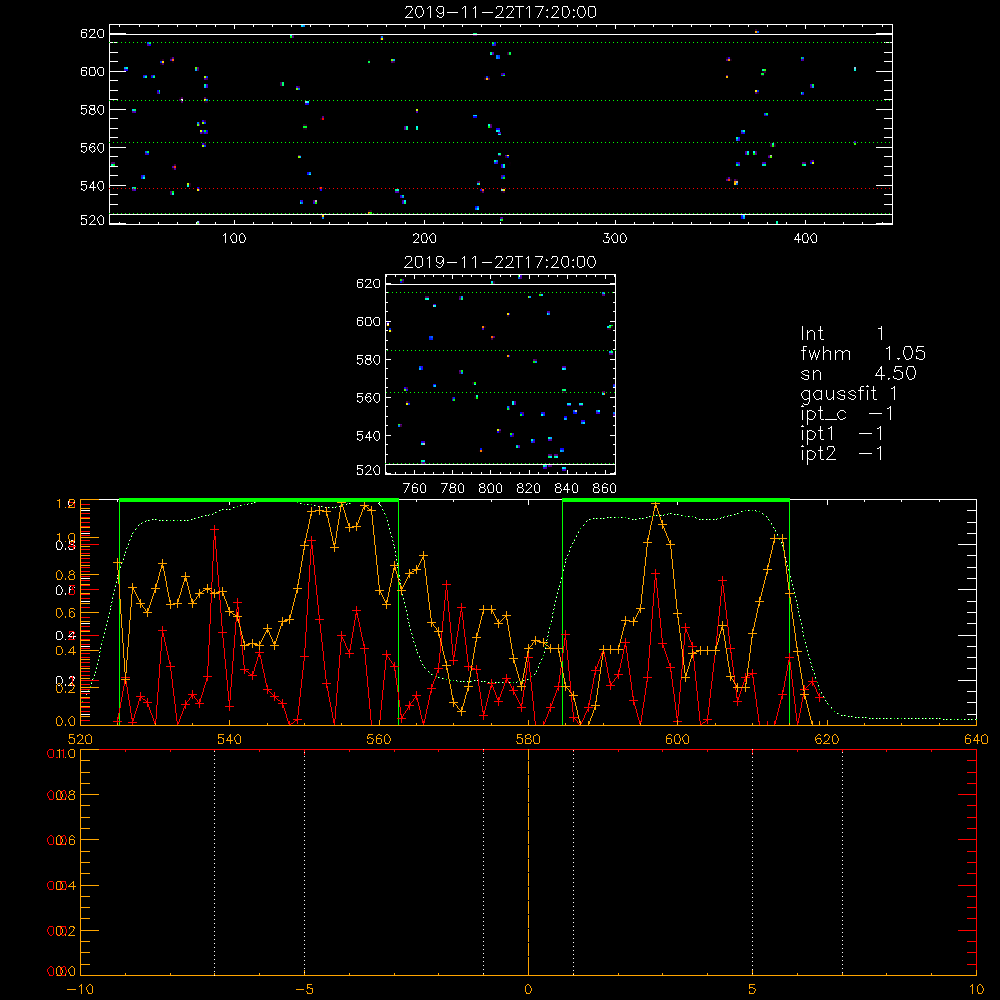Click x-axis label 600 of profile plot

pyautogui.click(x=677, y=739)
